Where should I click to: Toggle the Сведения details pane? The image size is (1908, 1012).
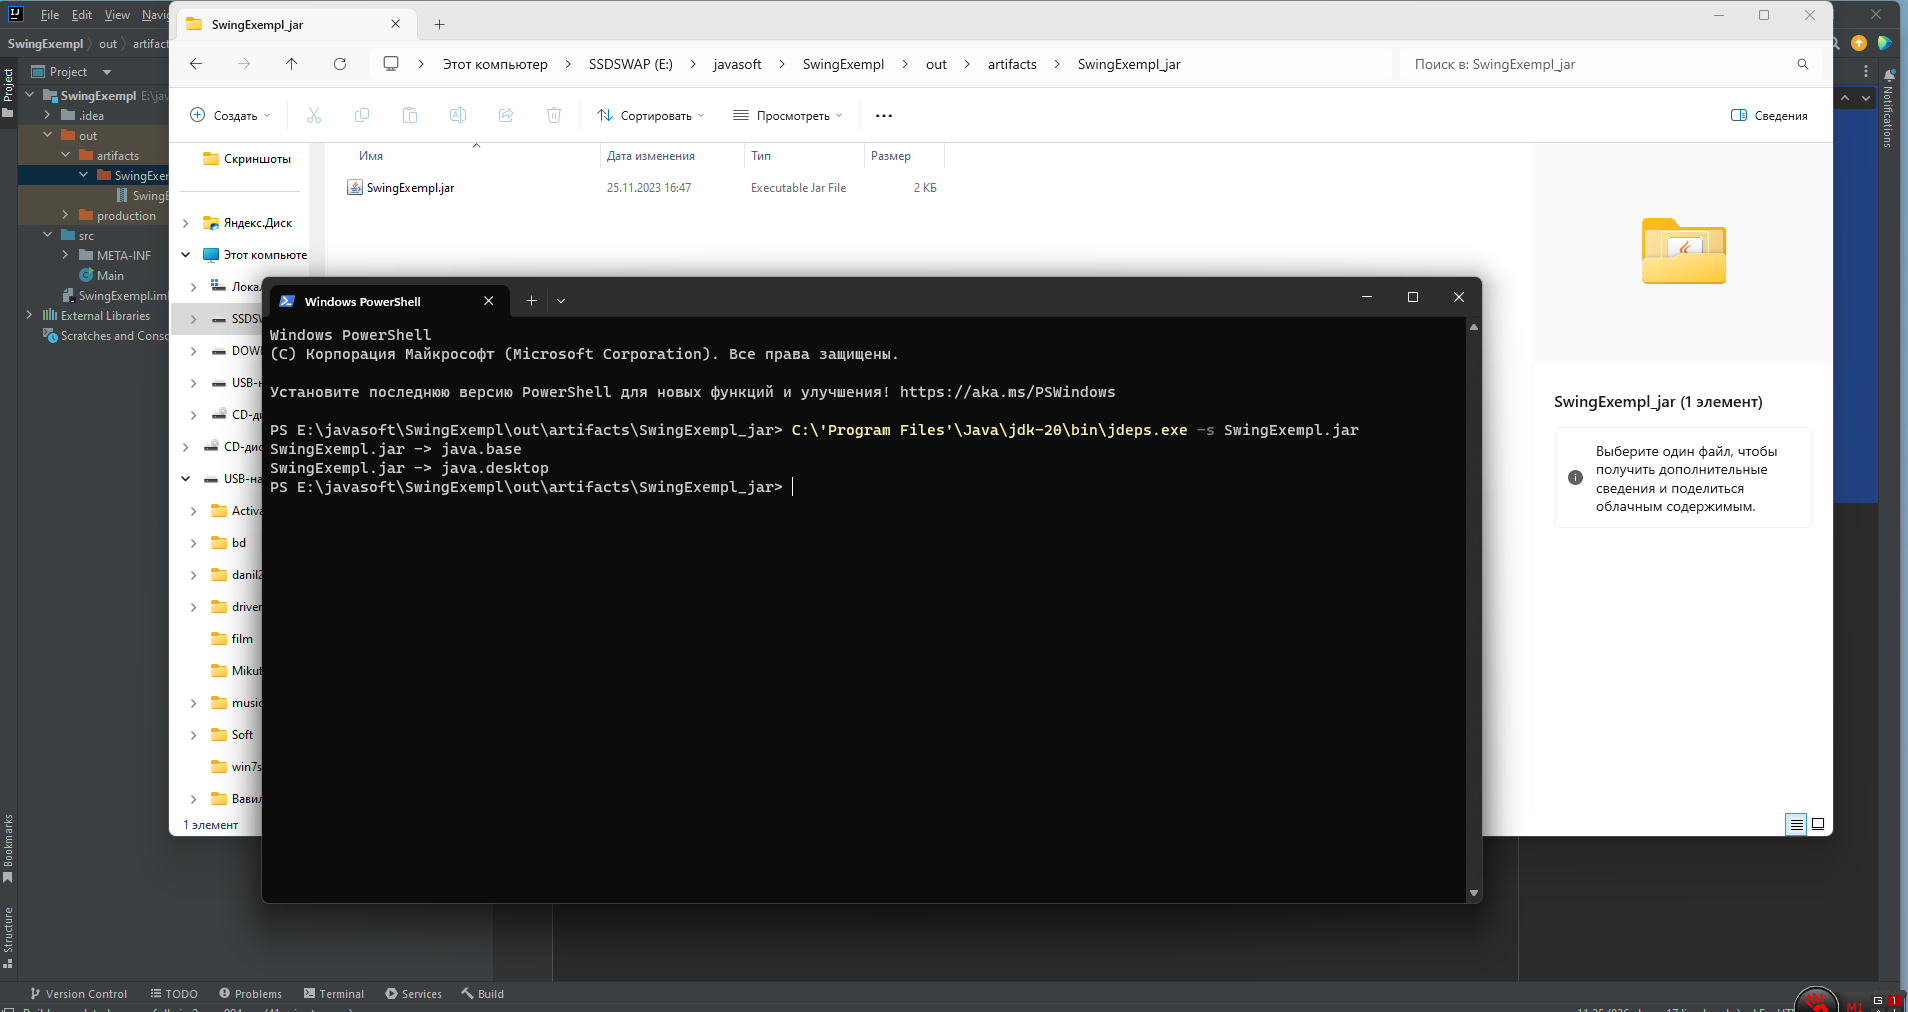pos(1769,115)
